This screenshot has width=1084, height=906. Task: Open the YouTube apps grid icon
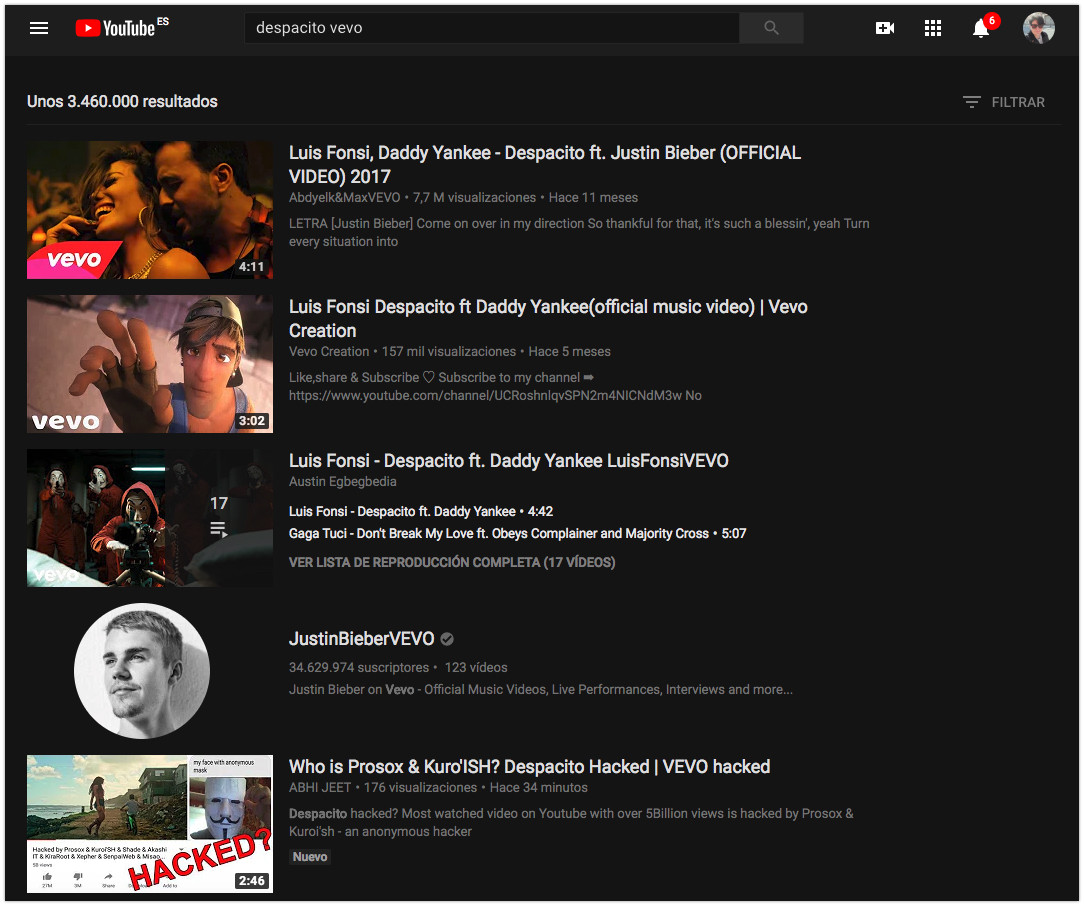(933, 28)
